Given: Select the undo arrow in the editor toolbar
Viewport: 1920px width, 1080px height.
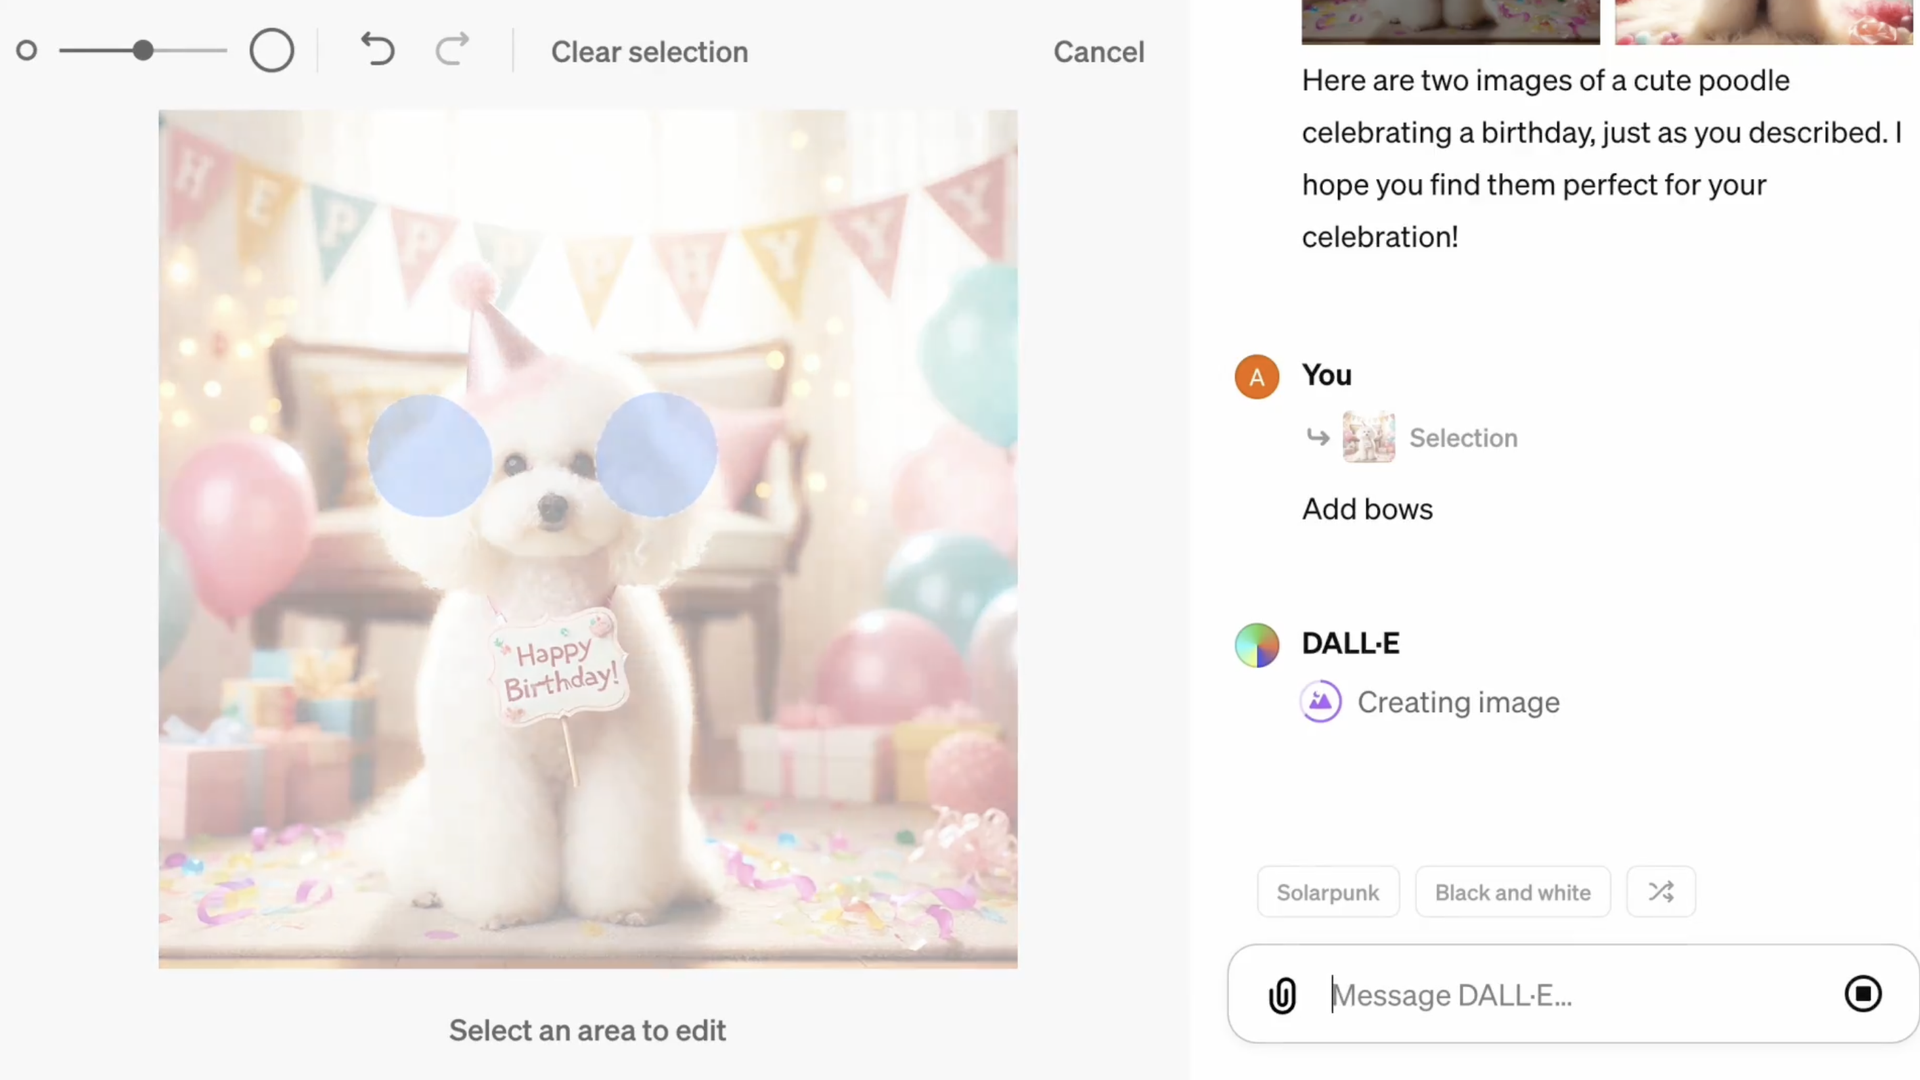Looking at the screenshot, I should click(x=377, y=51).
